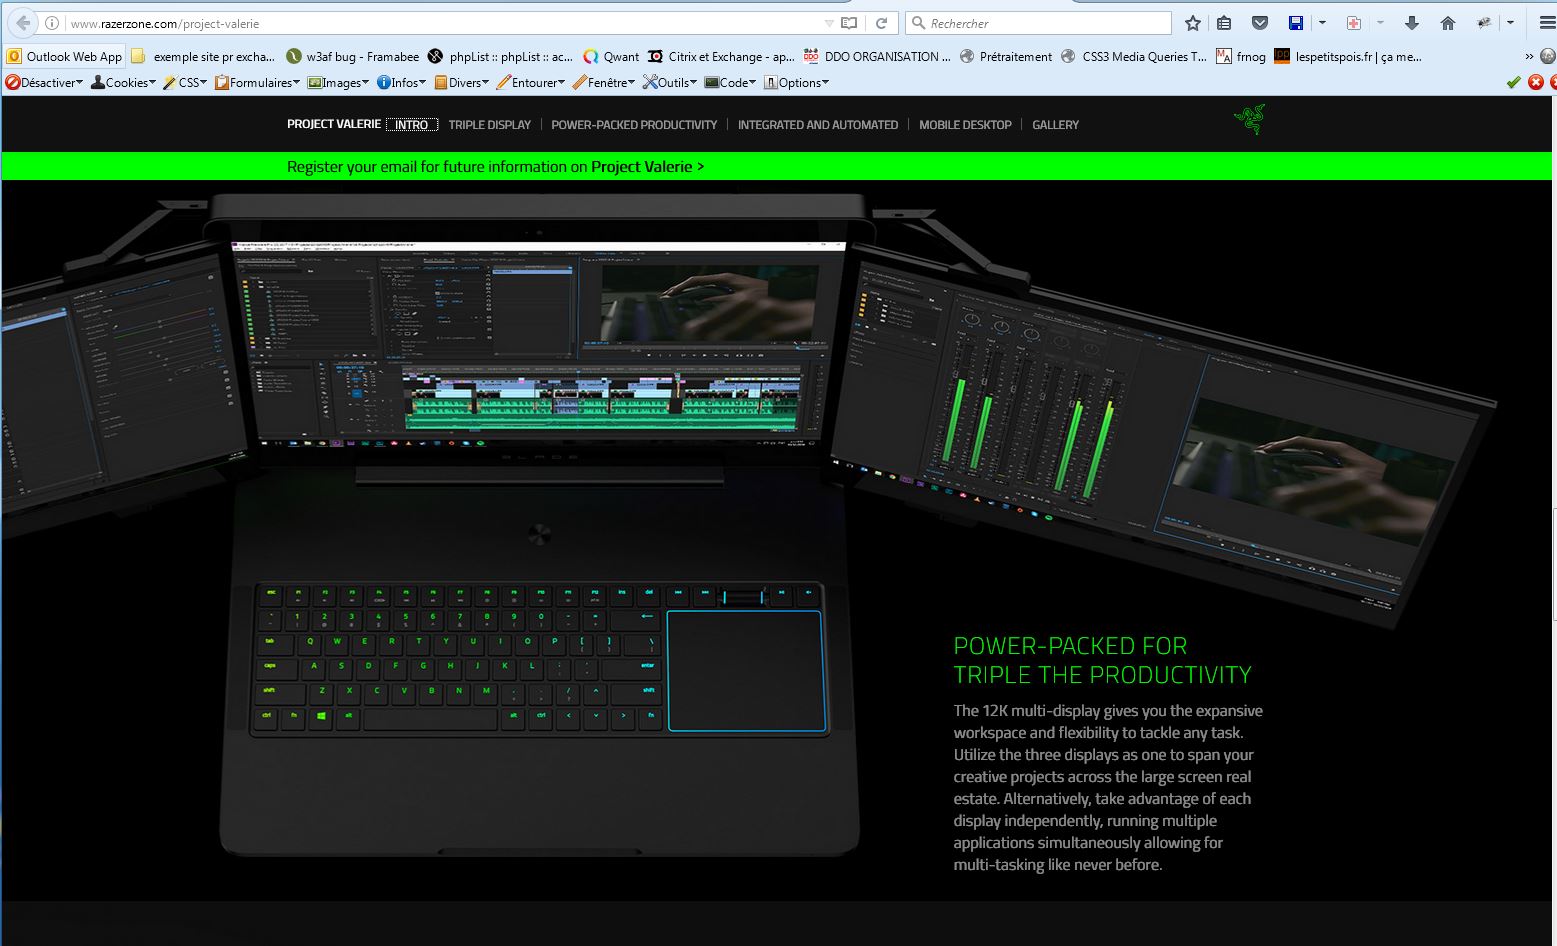1557x946 pixels.
Task: Go to the browser home page
Action: pyautogui.click(x=1447, y=23)
